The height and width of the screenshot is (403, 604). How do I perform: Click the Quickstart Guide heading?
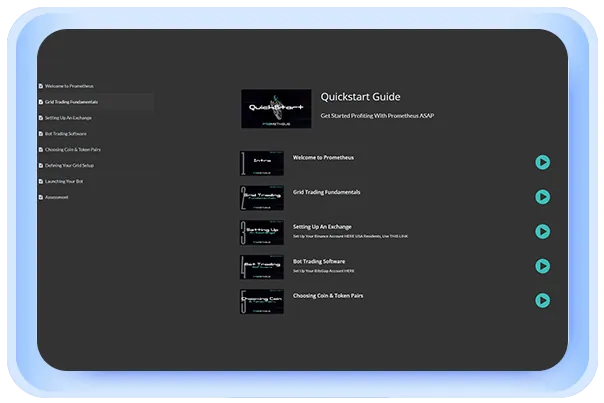(360, 97)
